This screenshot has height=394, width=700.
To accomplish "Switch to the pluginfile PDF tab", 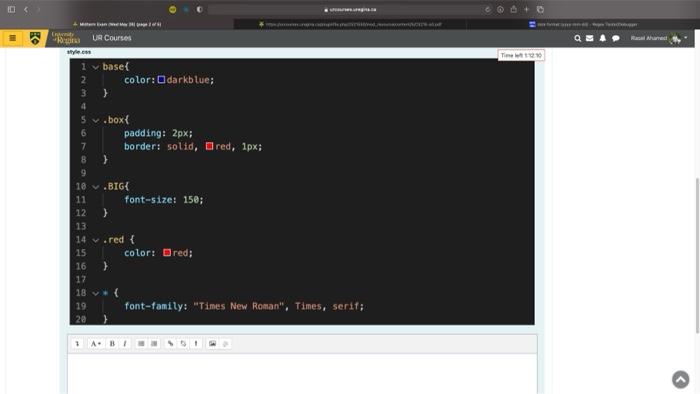I will [350, 25].
